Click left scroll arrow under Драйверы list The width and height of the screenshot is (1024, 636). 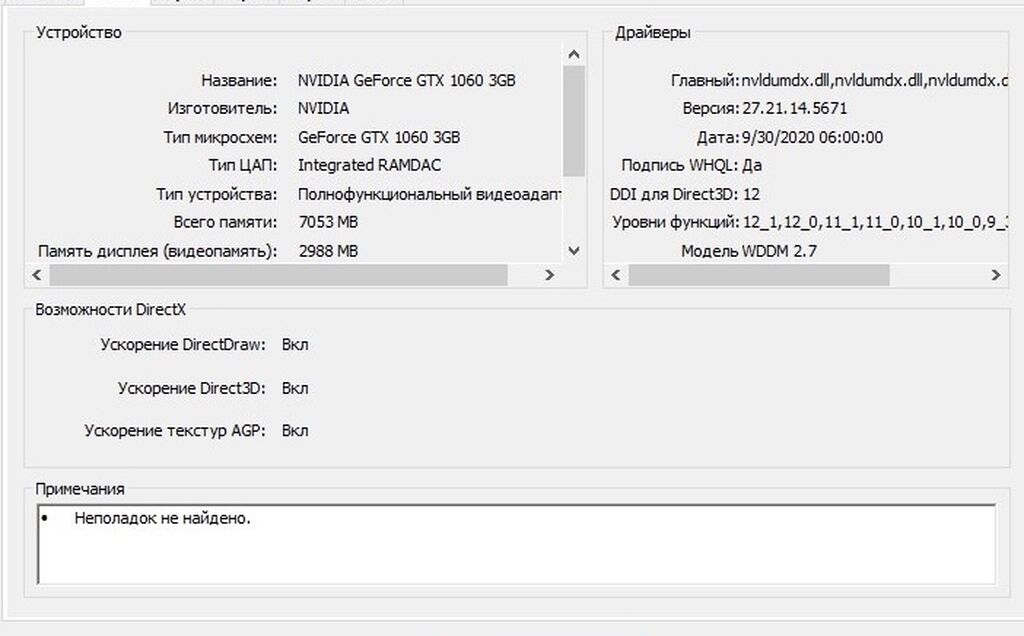(x=616, y=274)
